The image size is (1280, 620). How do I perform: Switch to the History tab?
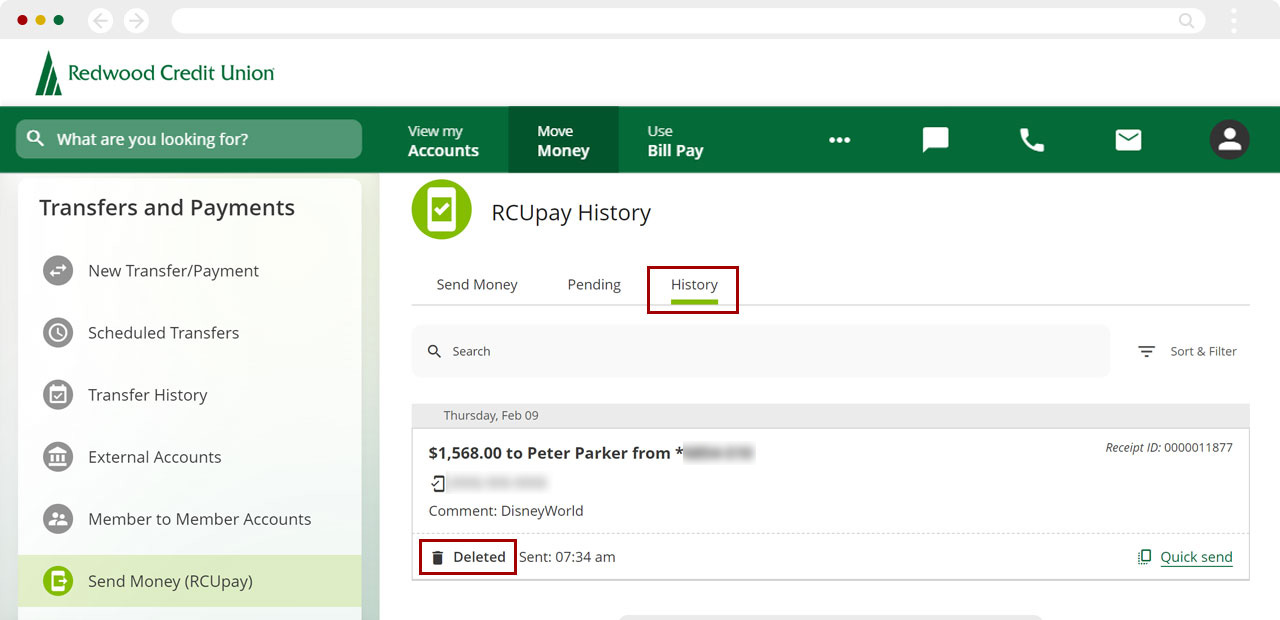[x=694, y=285]
